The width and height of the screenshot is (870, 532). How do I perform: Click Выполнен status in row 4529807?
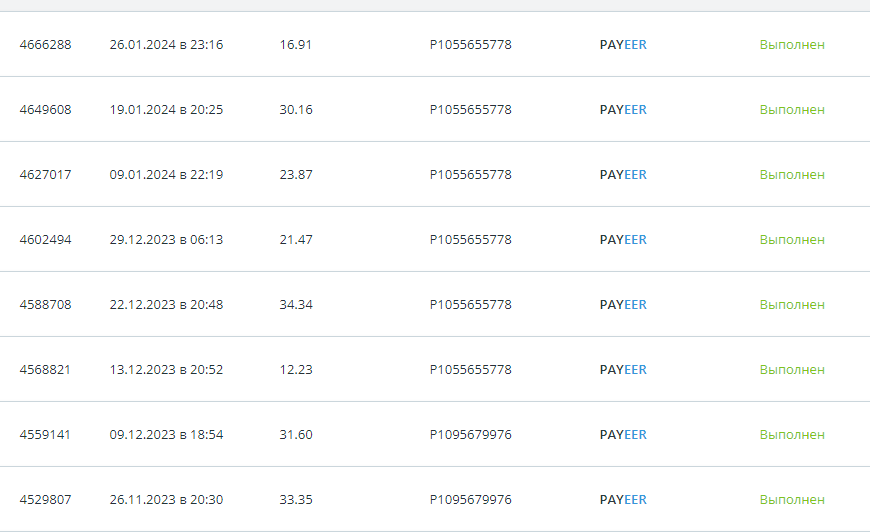point(792,499)
